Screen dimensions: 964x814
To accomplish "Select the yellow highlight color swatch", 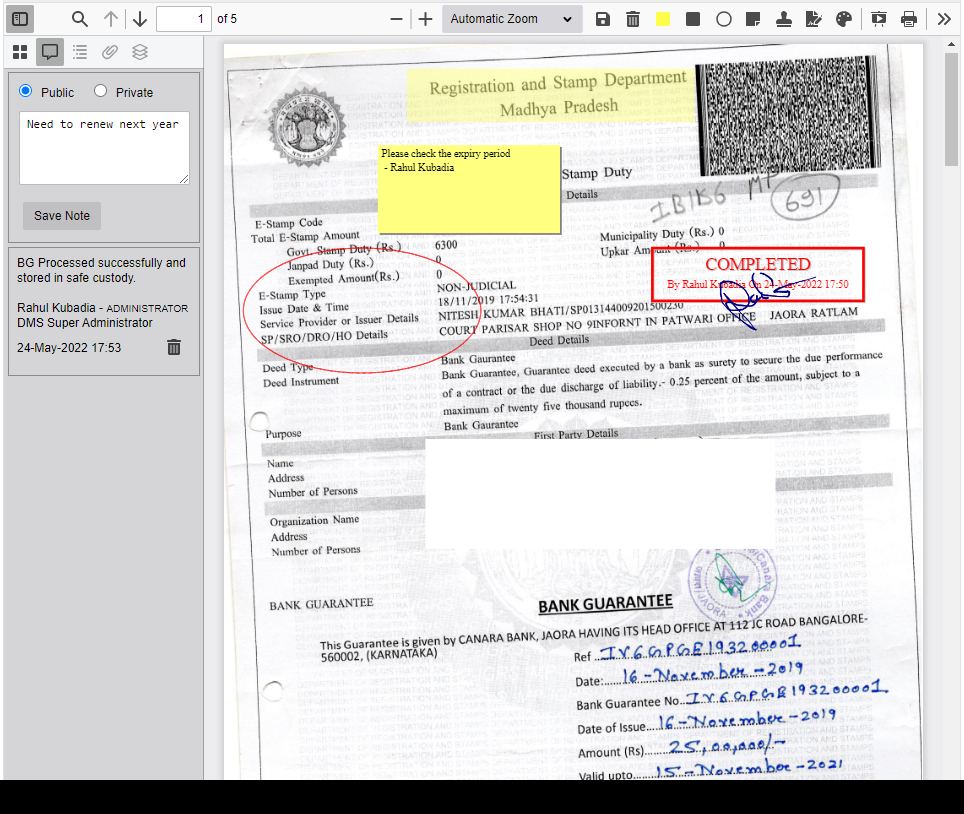I will [663, 18].
